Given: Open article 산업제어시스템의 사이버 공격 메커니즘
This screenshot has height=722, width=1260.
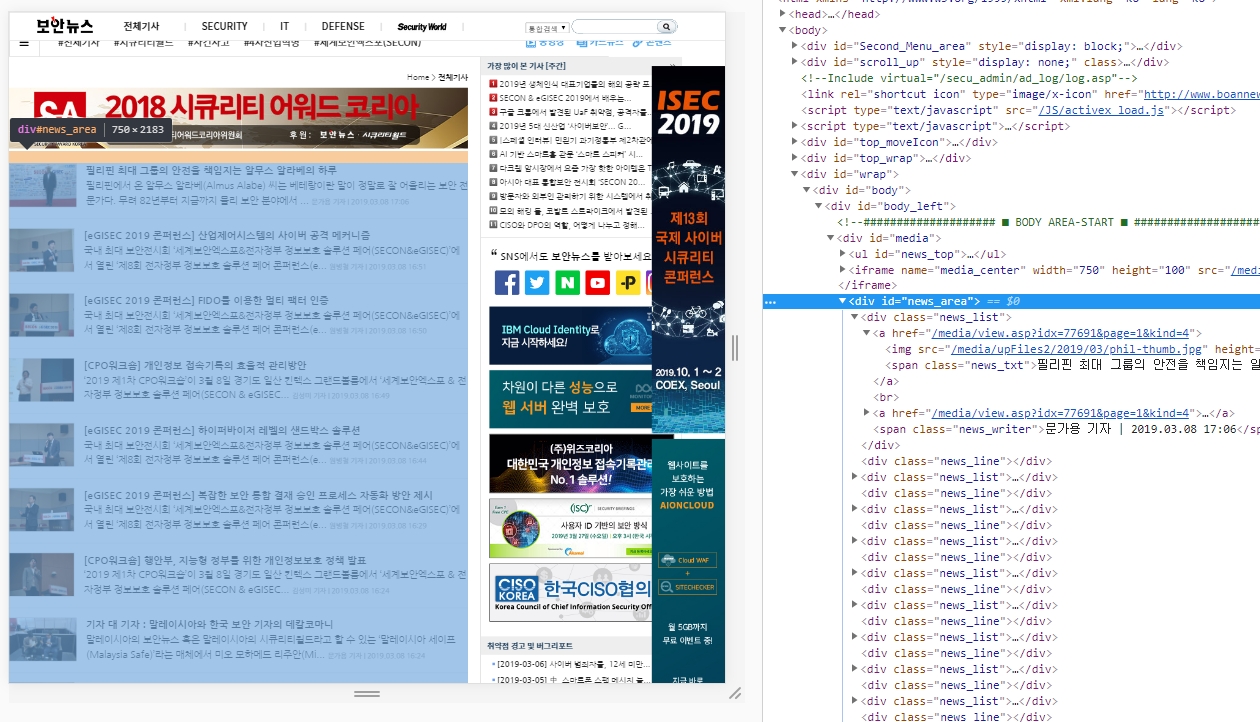Looking at the screenshot, I should 227,235.
